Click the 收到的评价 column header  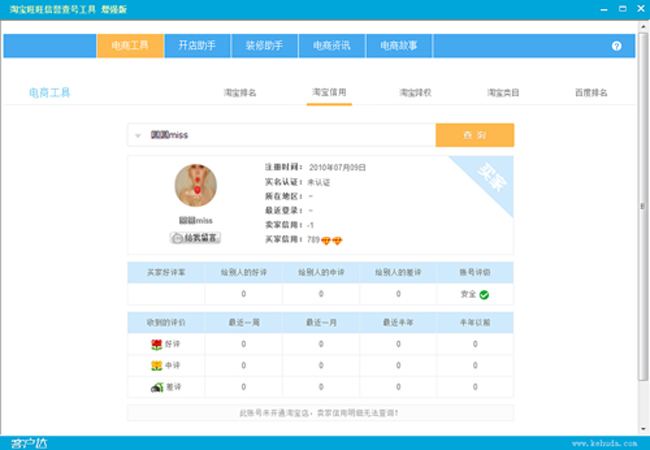(x=166, y=322)
